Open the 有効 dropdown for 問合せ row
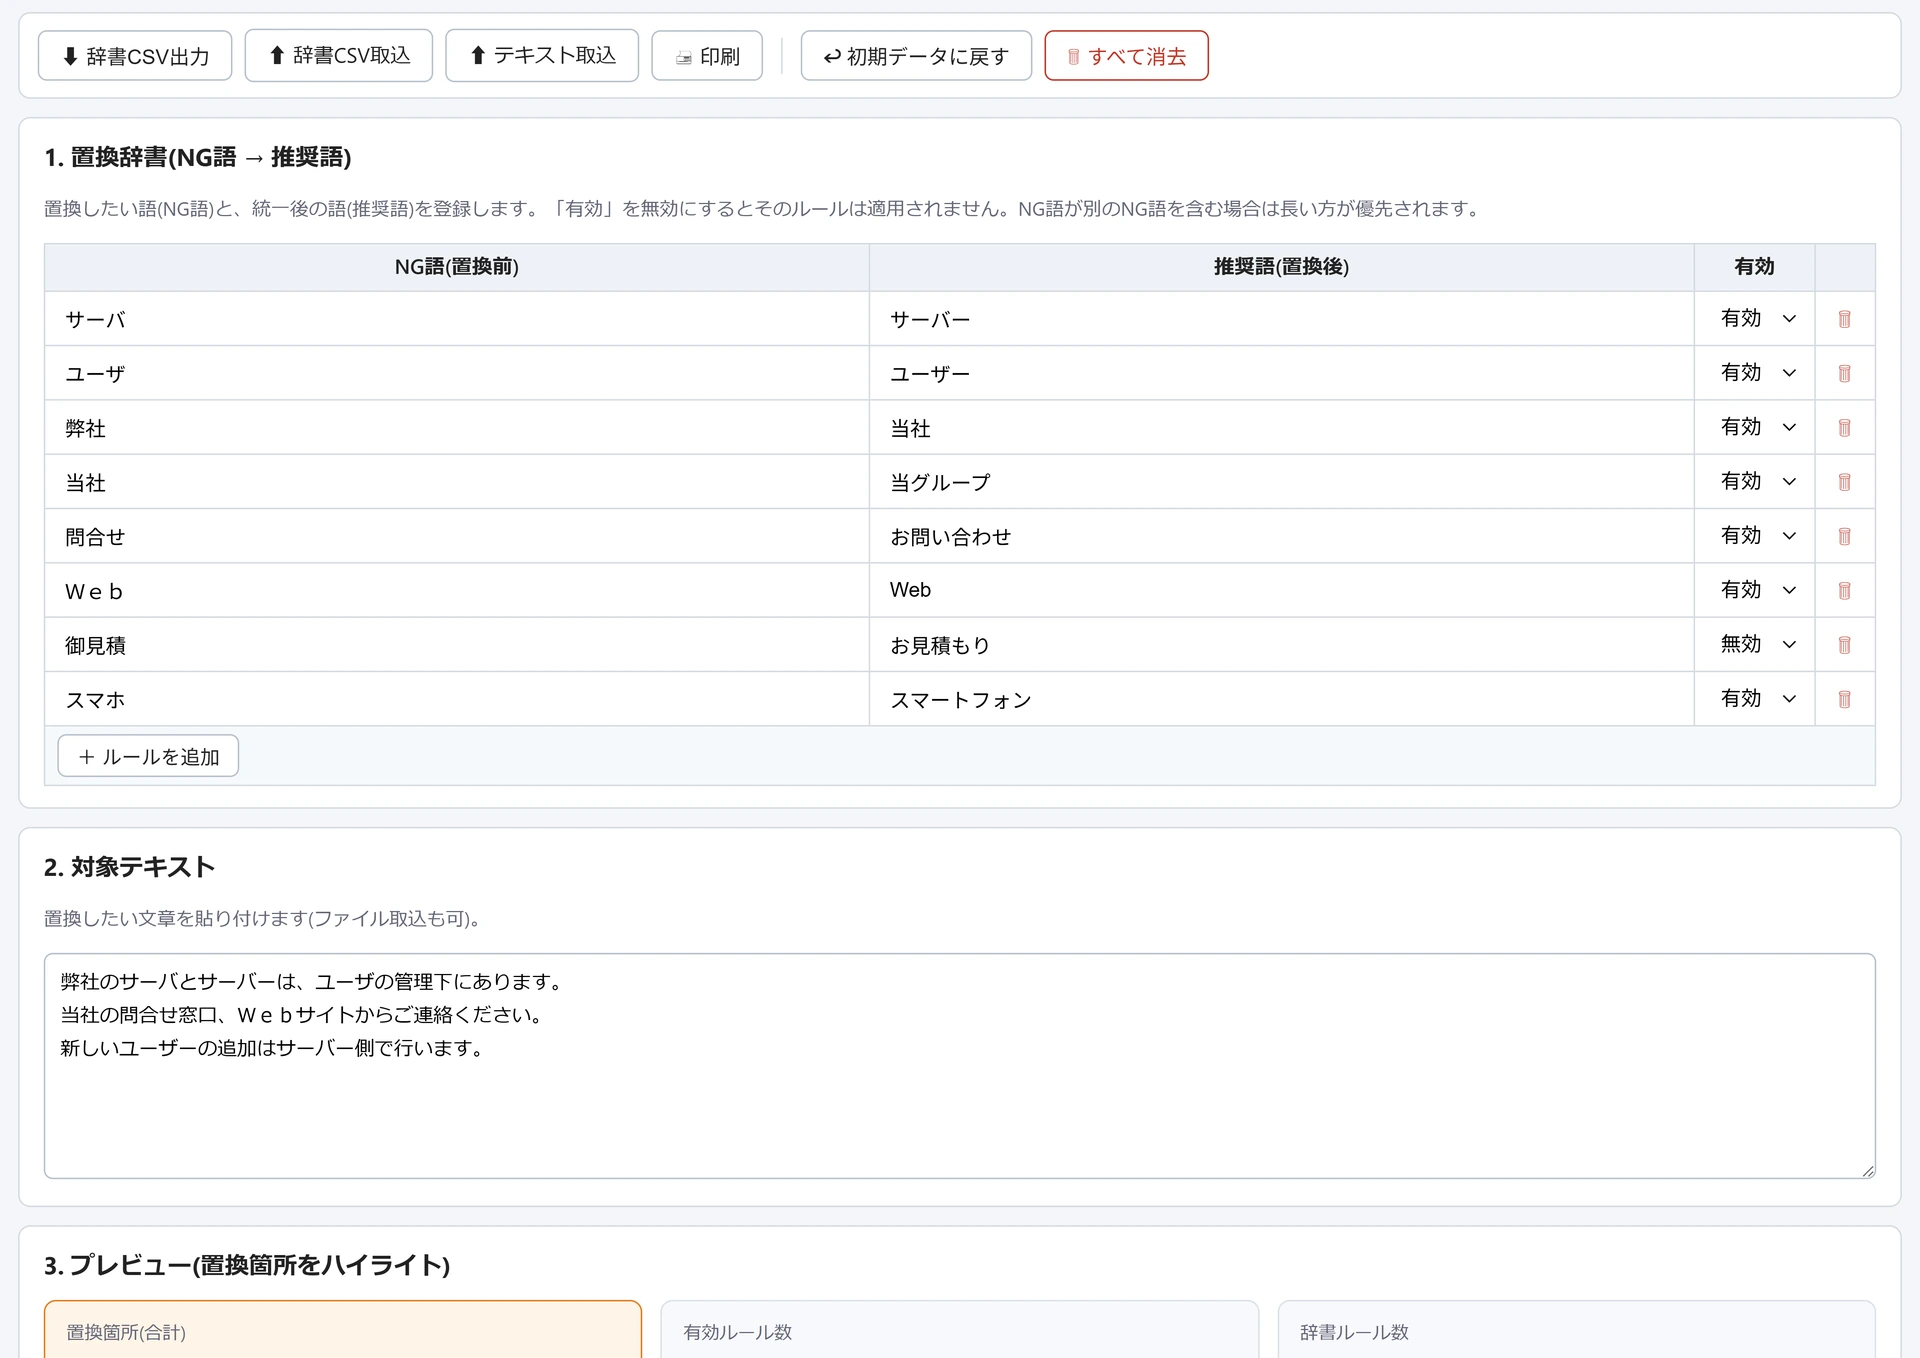The height and width of the screenshot is (1358, 1920). pos(1756,536)
